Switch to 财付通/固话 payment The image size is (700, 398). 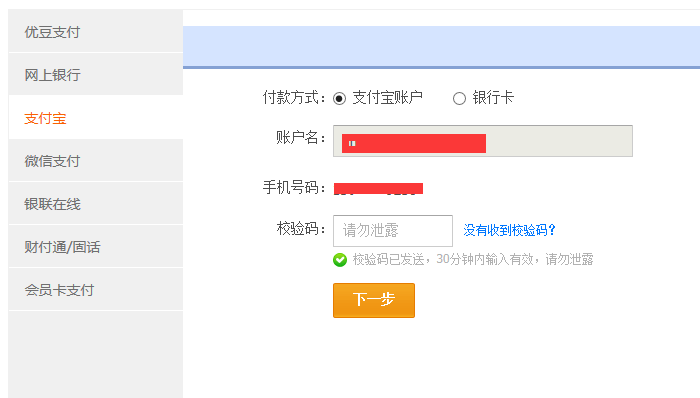click(x=96, y=246)
